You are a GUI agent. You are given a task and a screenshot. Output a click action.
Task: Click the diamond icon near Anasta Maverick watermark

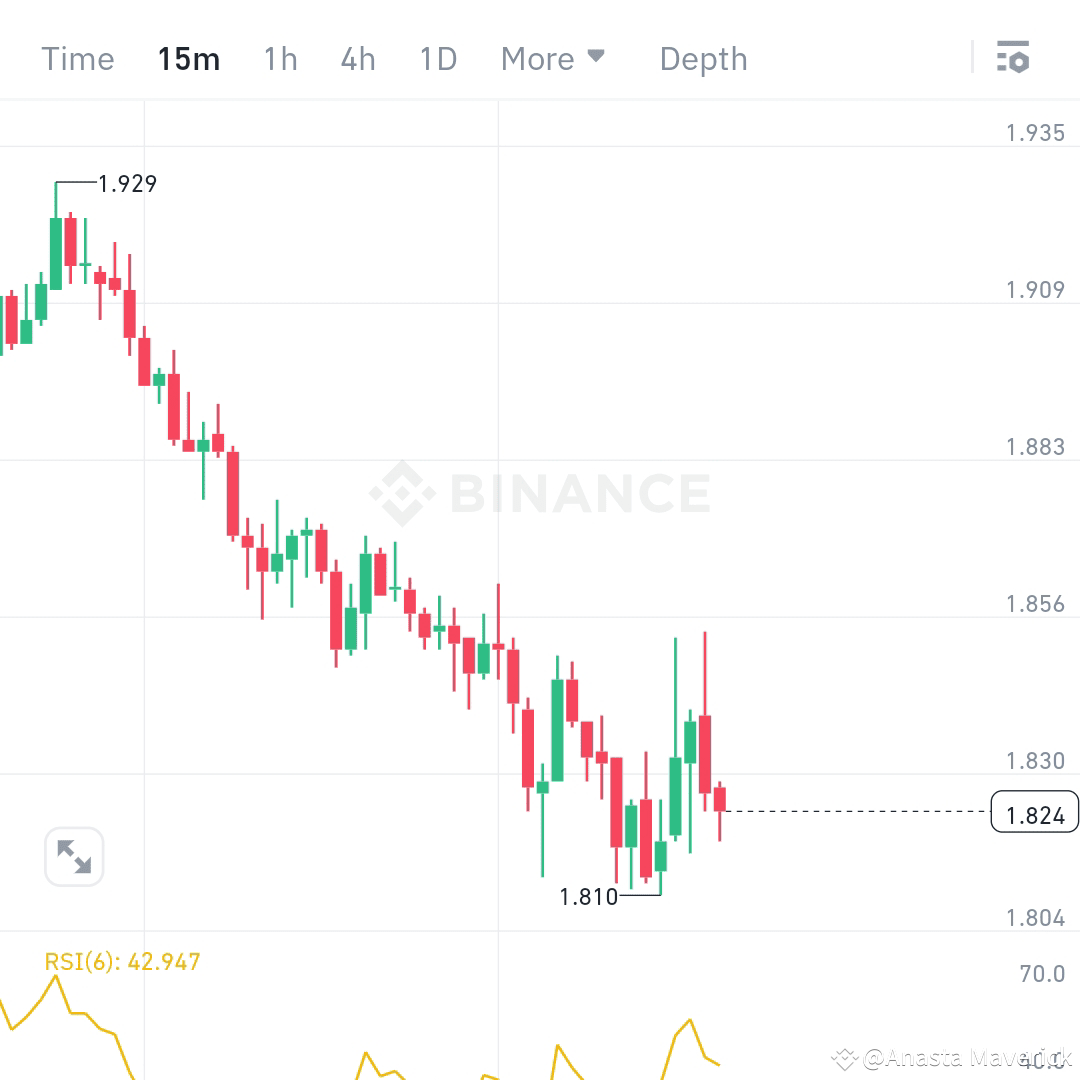843,1057
